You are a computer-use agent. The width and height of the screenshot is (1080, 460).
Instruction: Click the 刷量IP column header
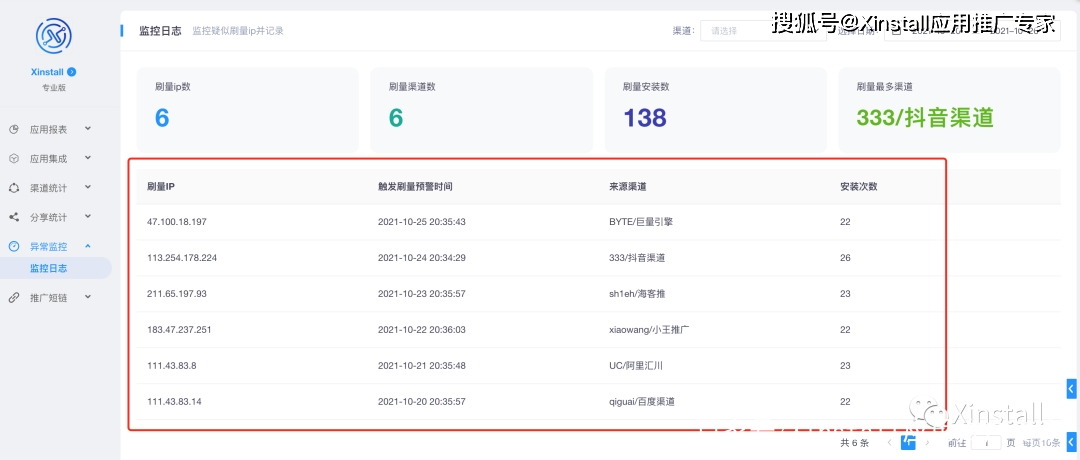[161, 187]
